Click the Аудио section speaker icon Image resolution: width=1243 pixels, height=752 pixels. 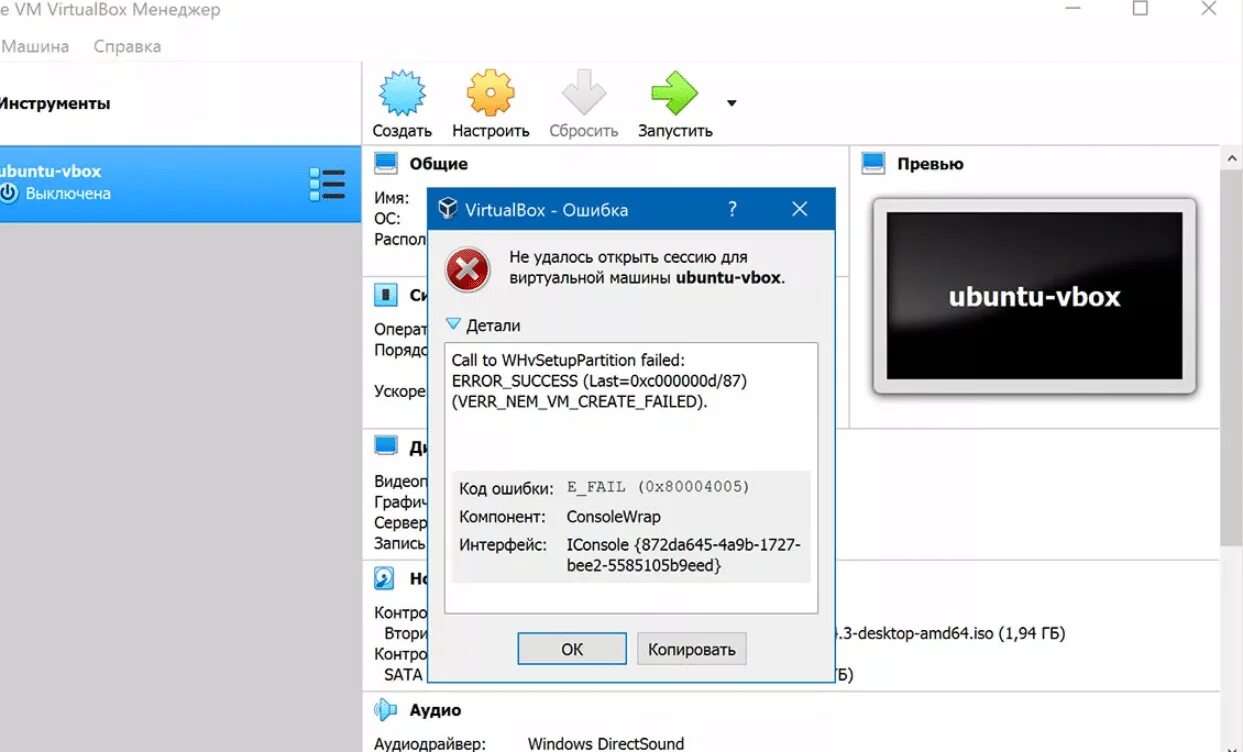(385, 710)
